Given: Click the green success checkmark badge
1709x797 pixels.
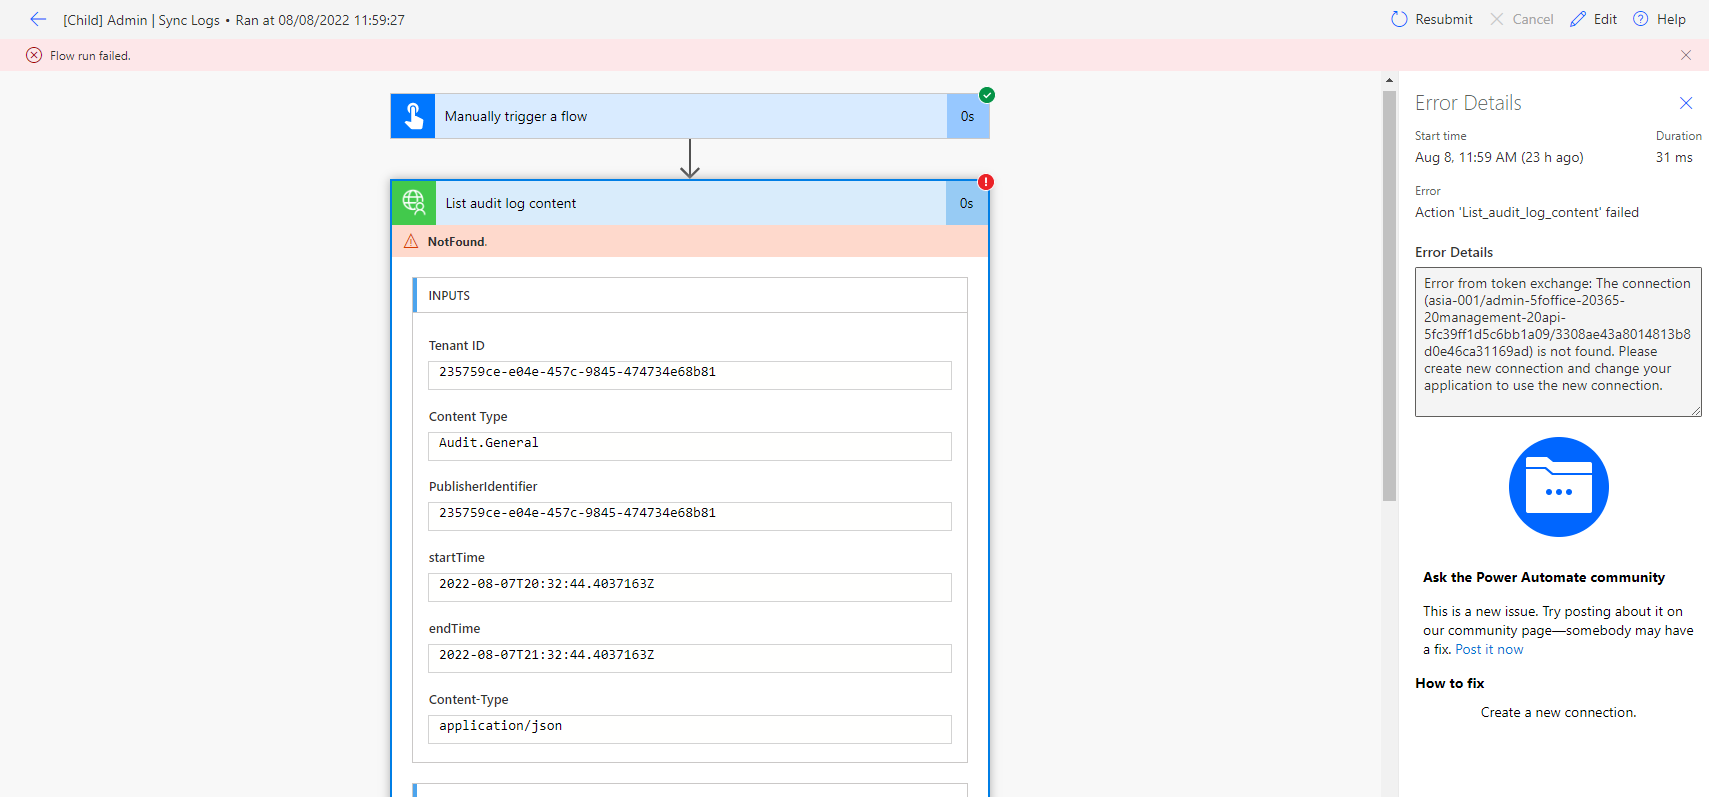Looking at the screenshot, I should (x=987, y=95).
